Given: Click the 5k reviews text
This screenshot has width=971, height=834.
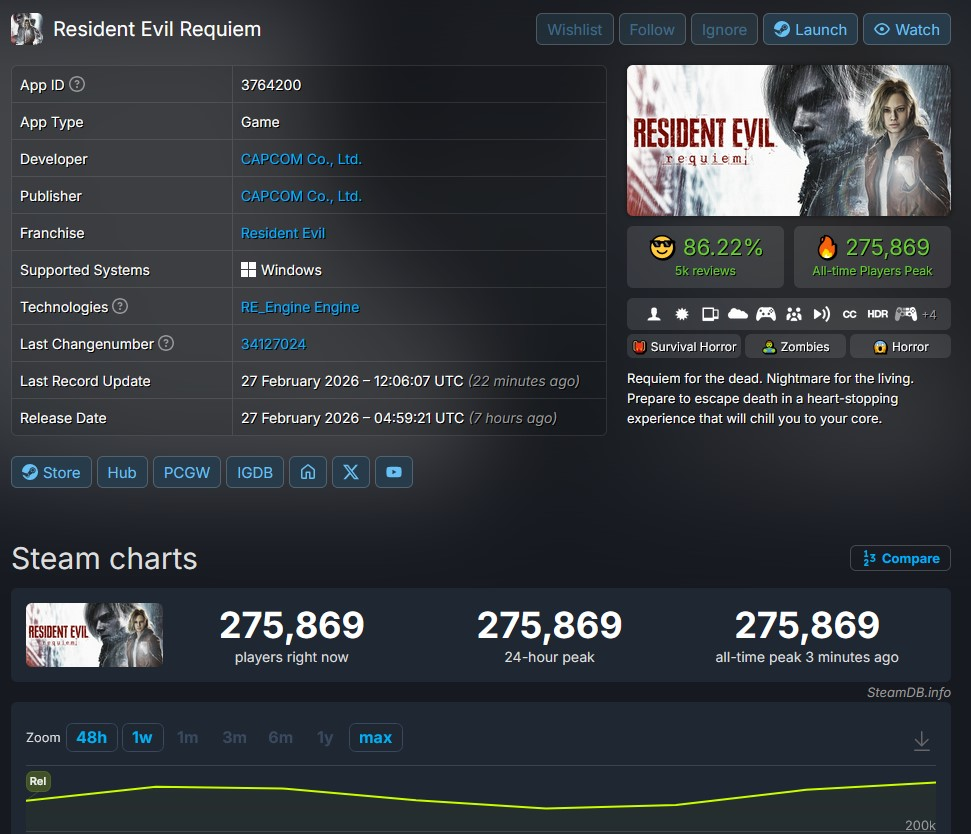Looking at the screenshot, I should click(705, 271).
